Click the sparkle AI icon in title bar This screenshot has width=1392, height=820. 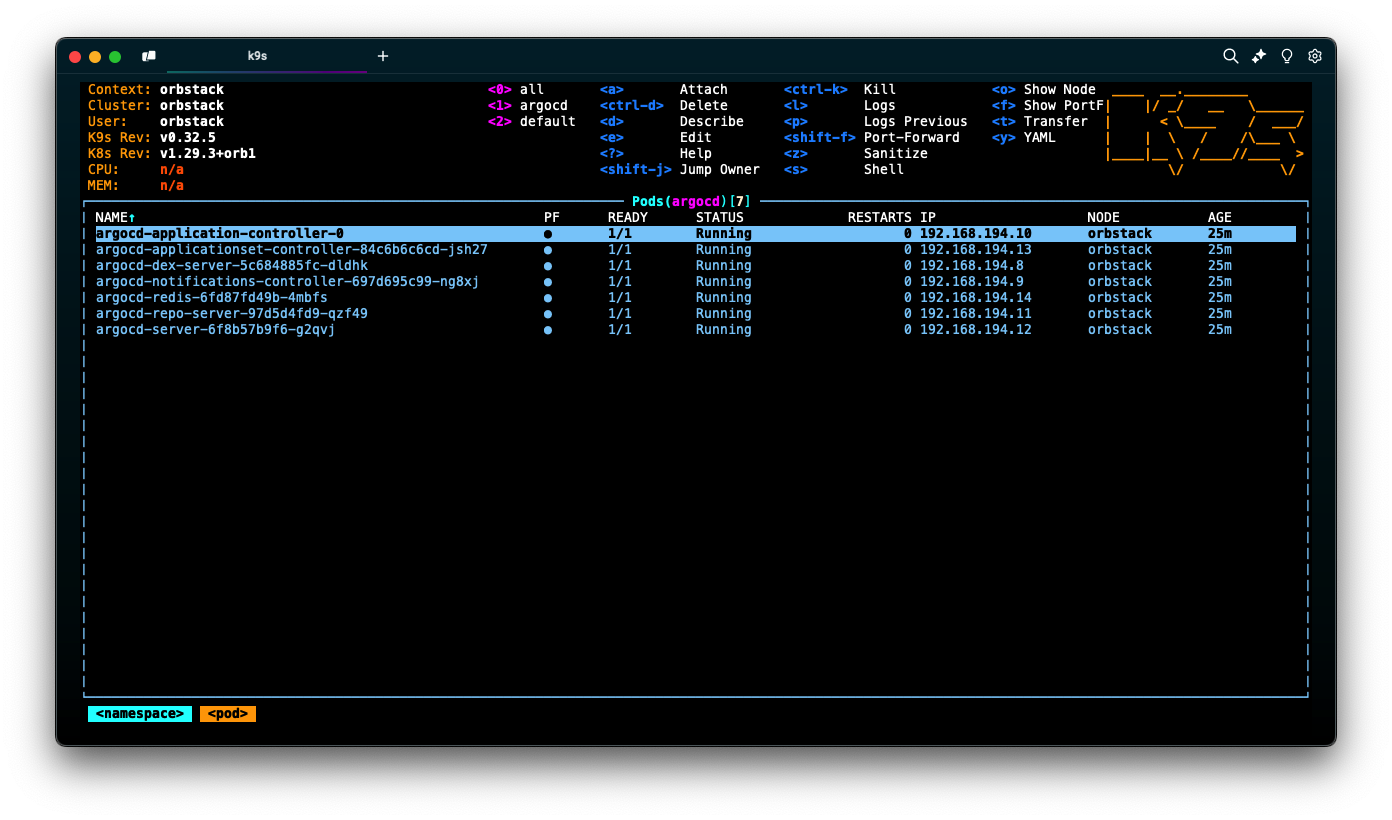[x=1259, y=56]
